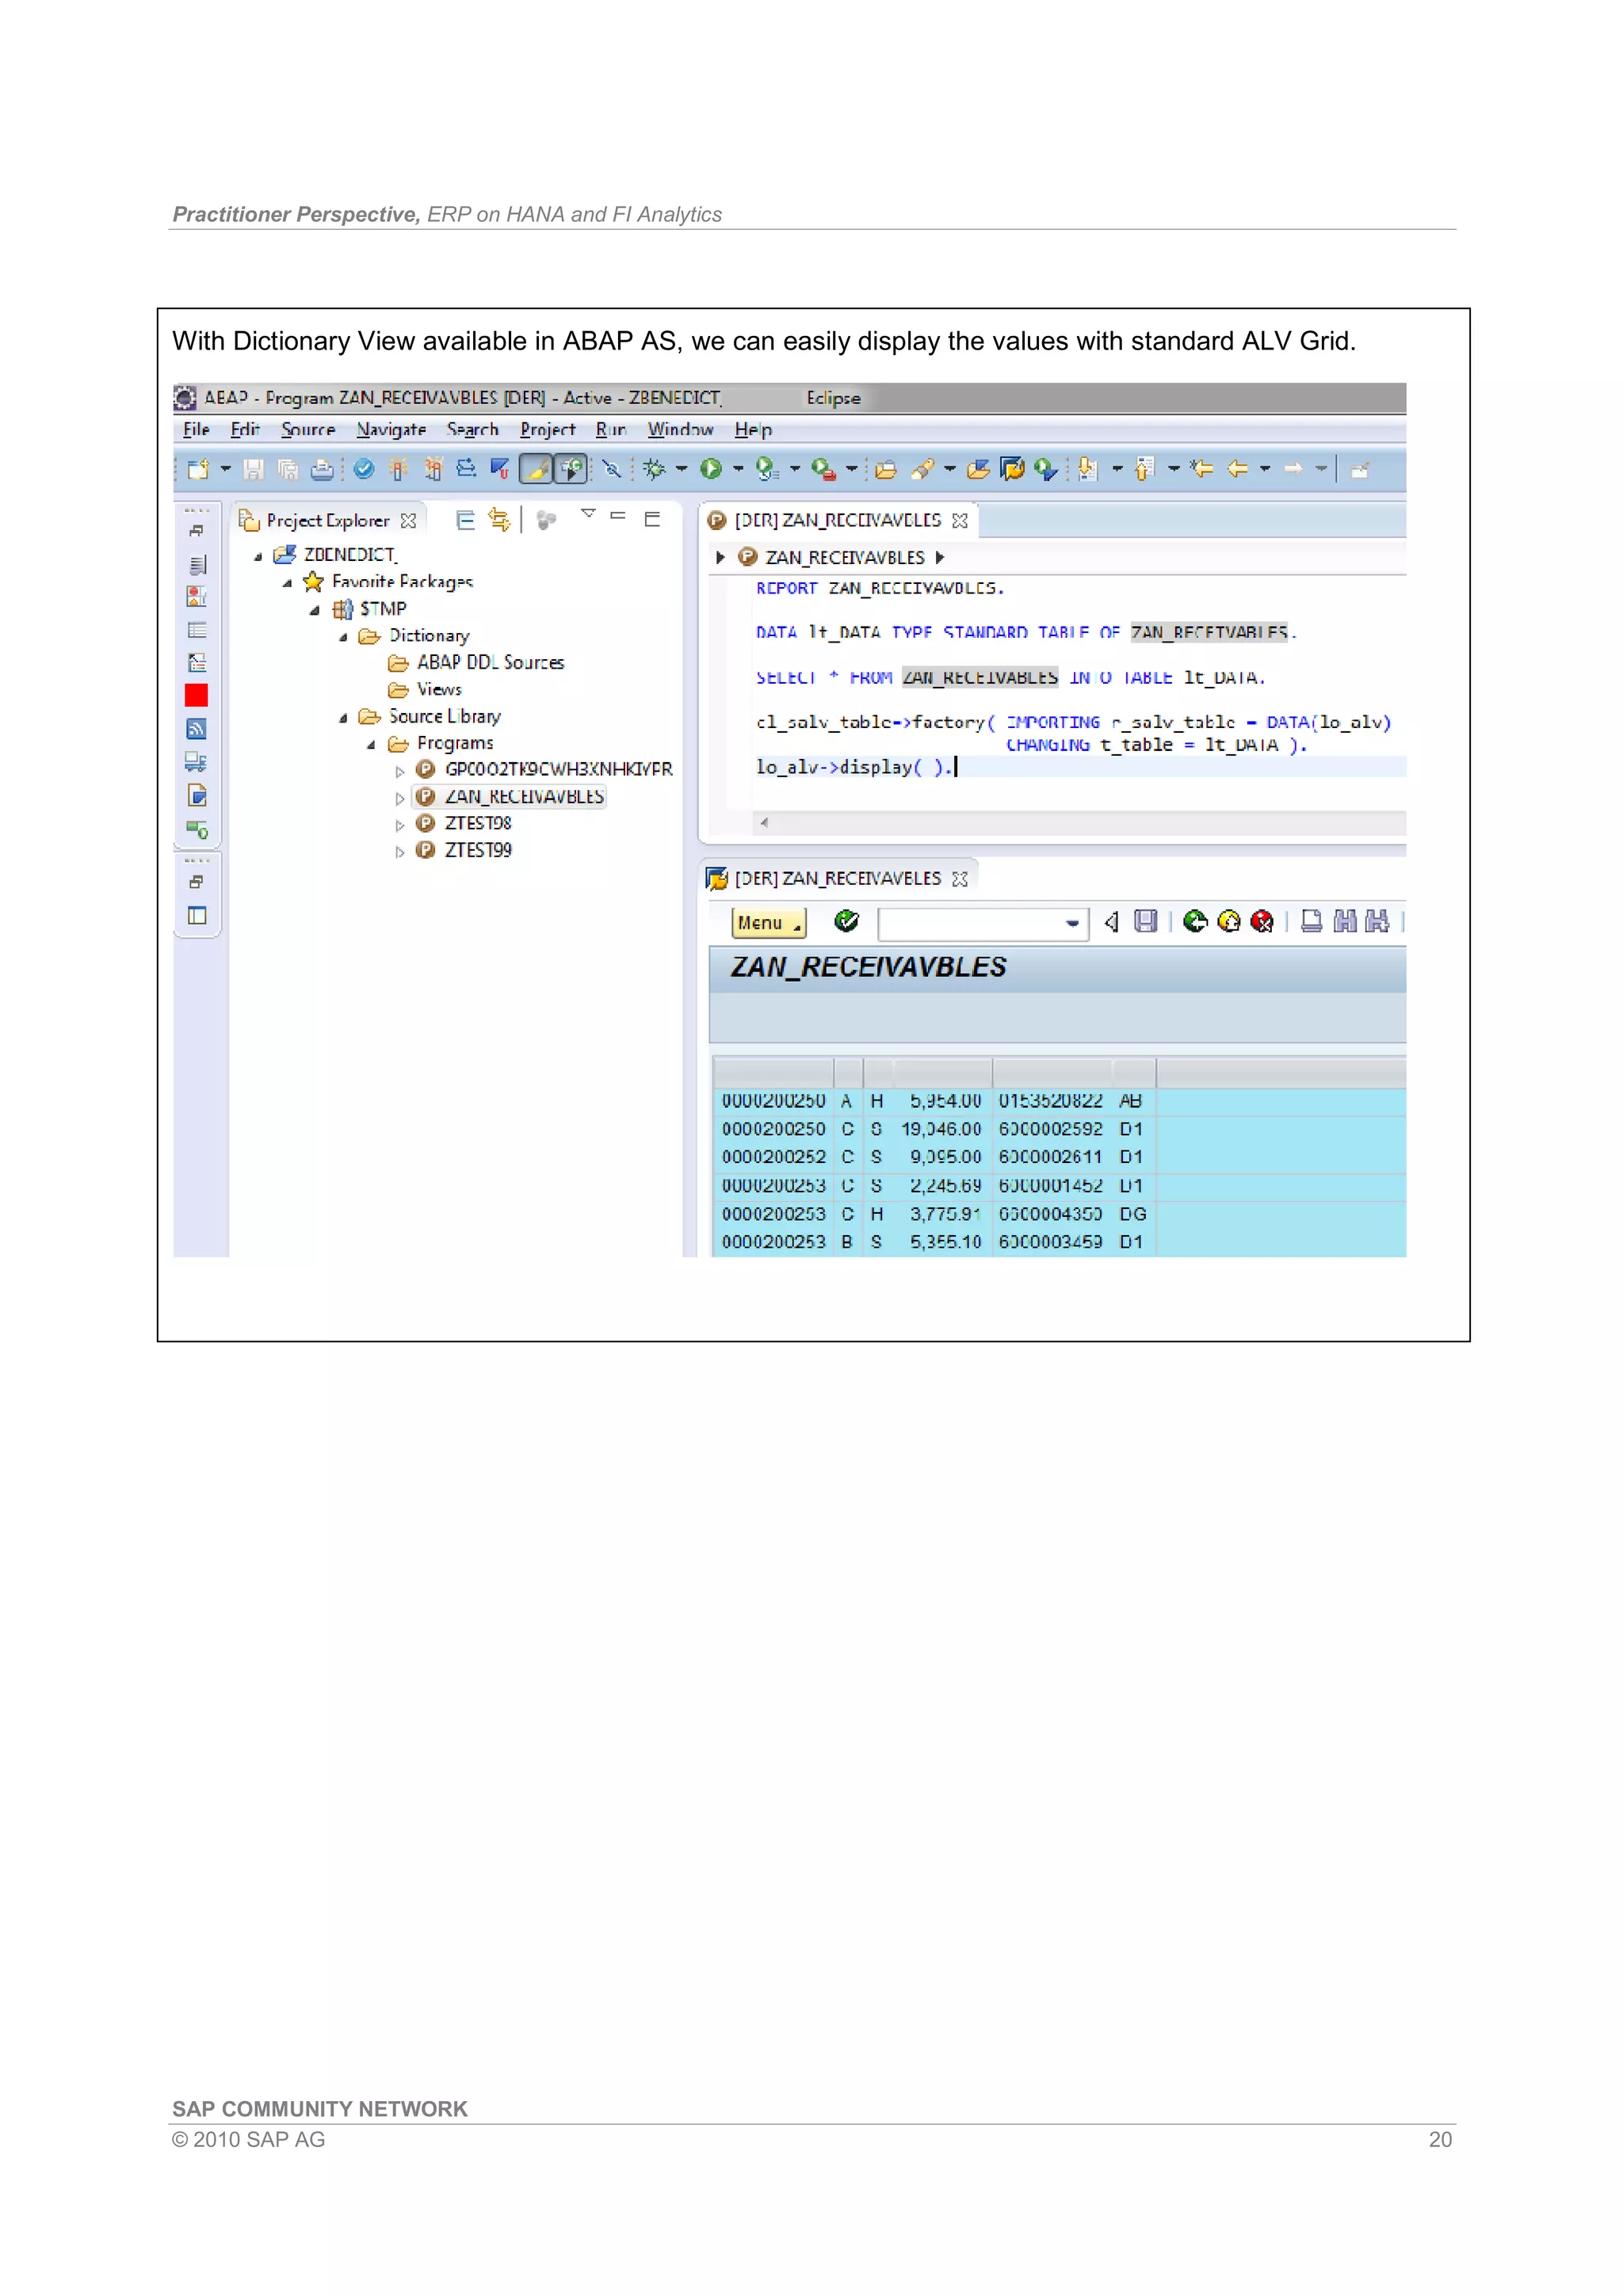Collapse the $TMP package node

[315, 610]
